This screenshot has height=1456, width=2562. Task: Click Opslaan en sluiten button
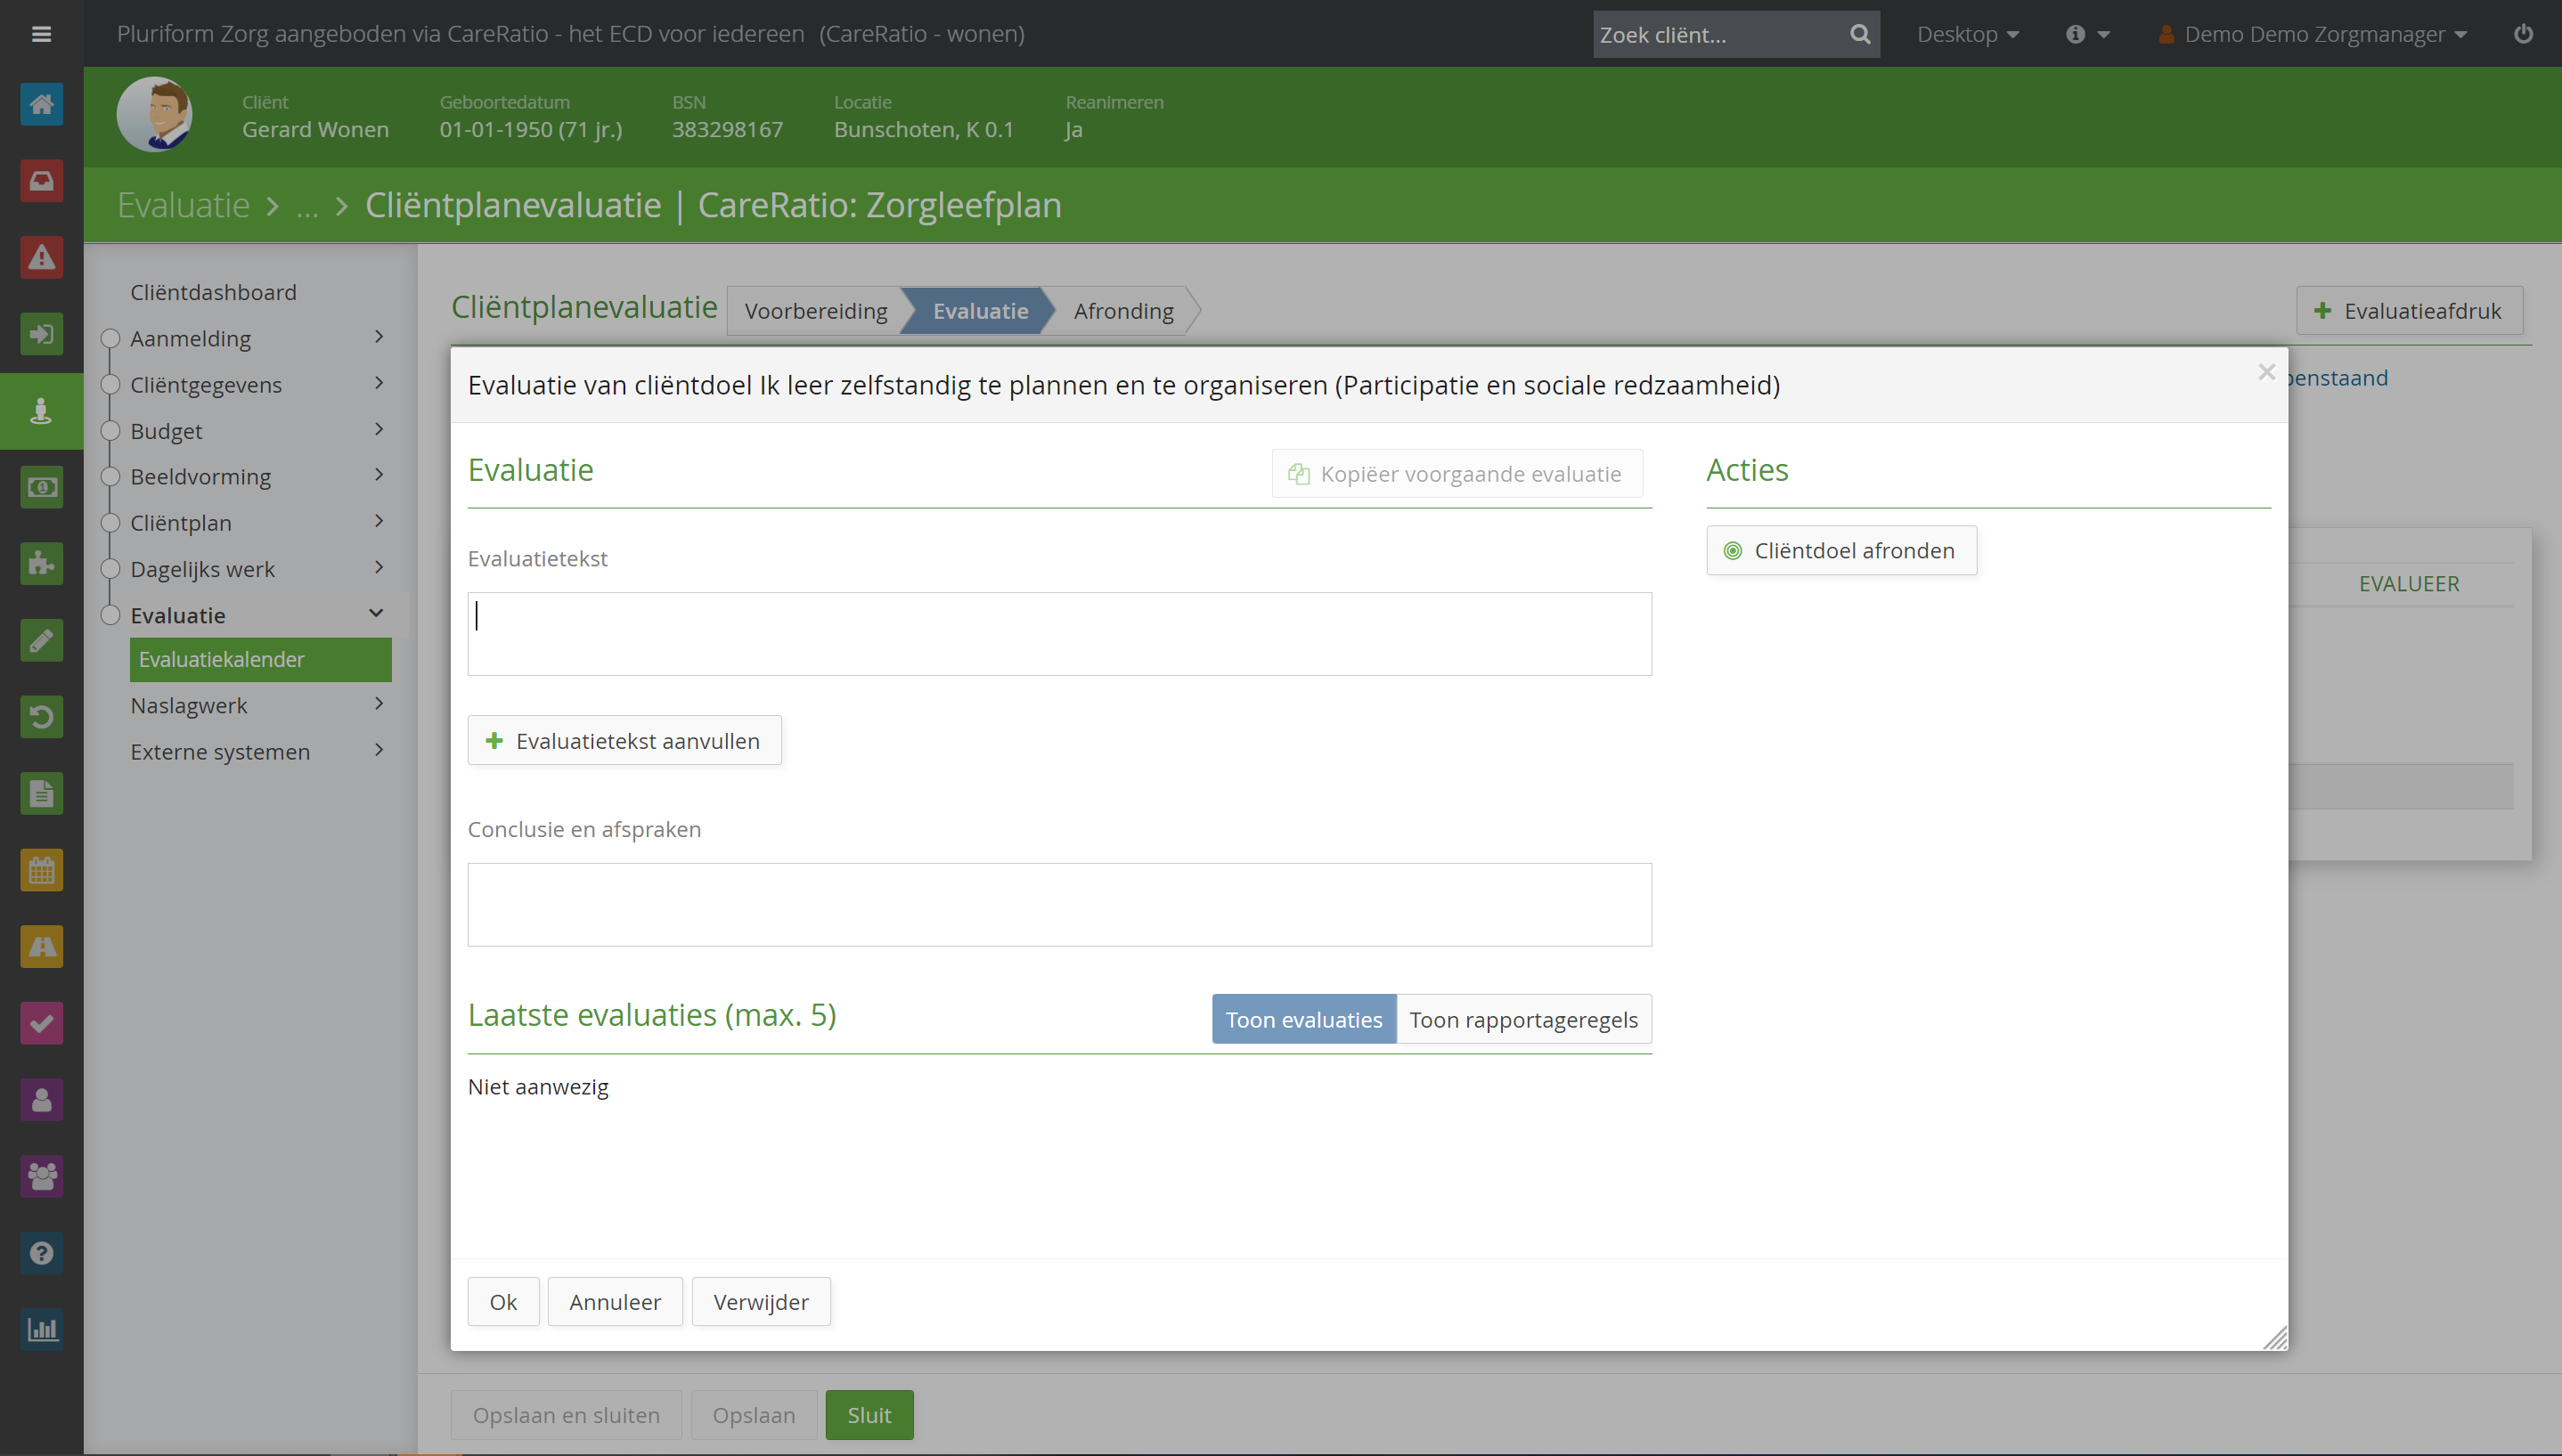[566, 1414]
